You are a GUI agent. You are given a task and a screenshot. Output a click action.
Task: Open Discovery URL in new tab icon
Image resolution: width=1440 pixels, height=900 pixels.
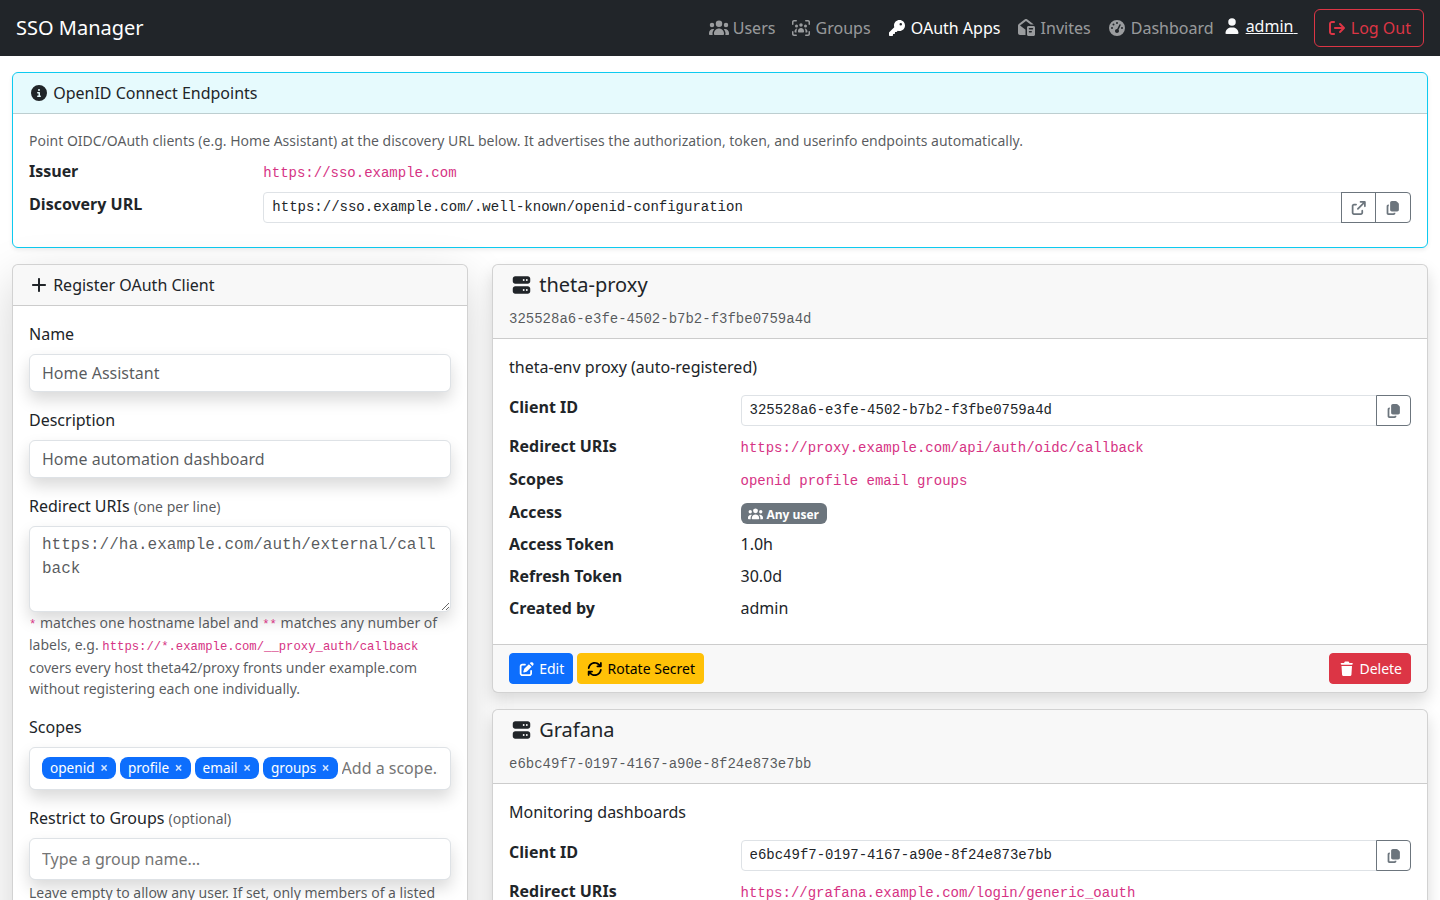coord(1358,208)
